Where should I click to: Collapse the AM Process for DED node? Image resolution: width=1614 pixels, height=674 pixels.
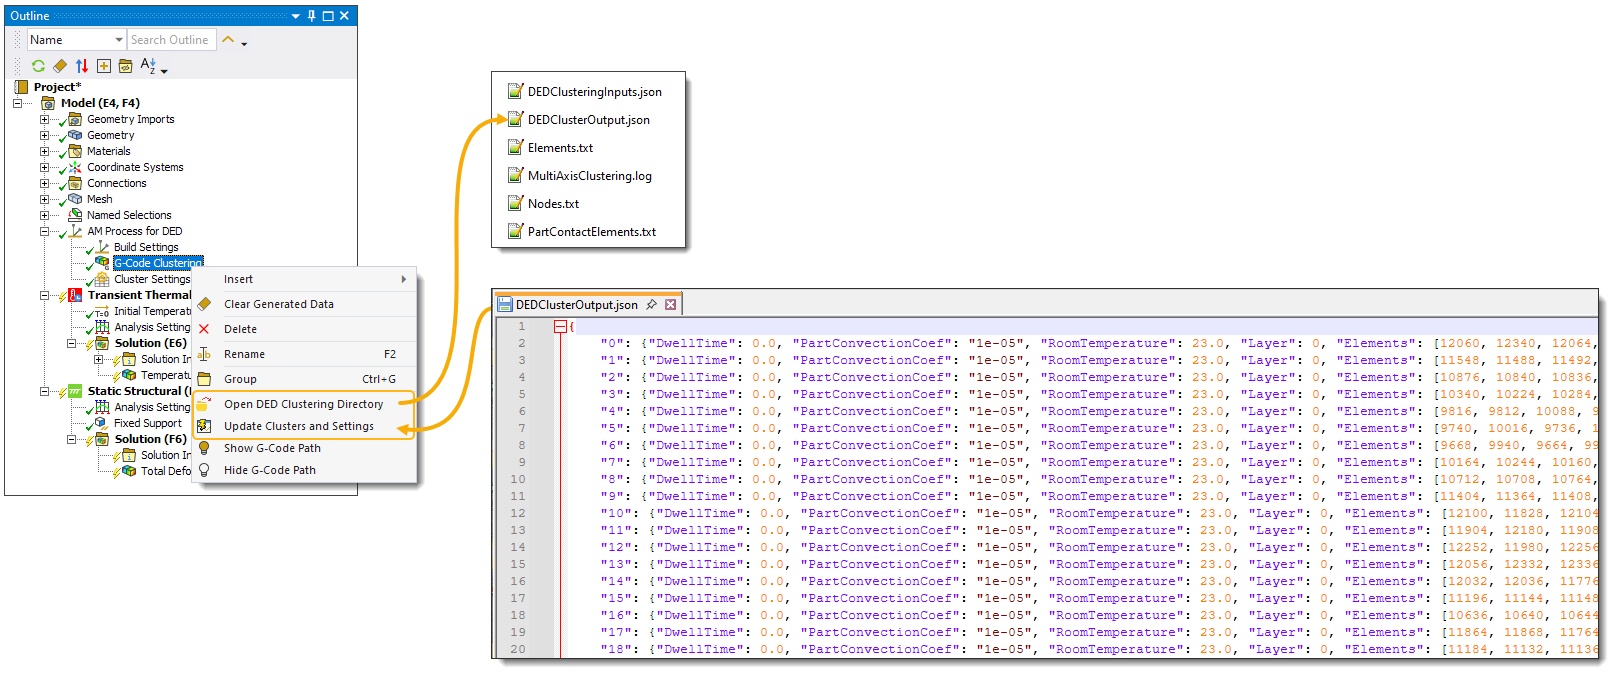click(44, 231)
